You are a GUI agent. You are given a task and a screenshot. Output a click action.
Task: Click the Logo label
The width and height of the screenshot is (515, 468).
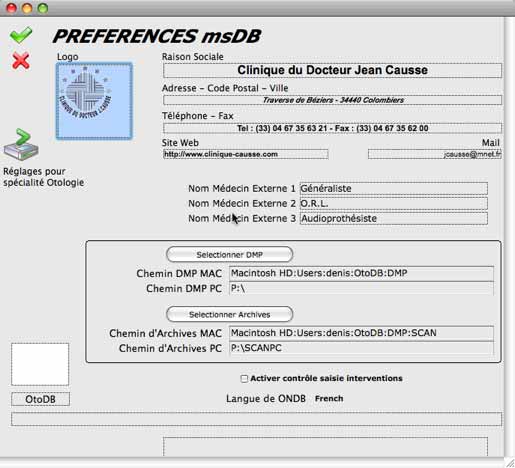point(68,57)
